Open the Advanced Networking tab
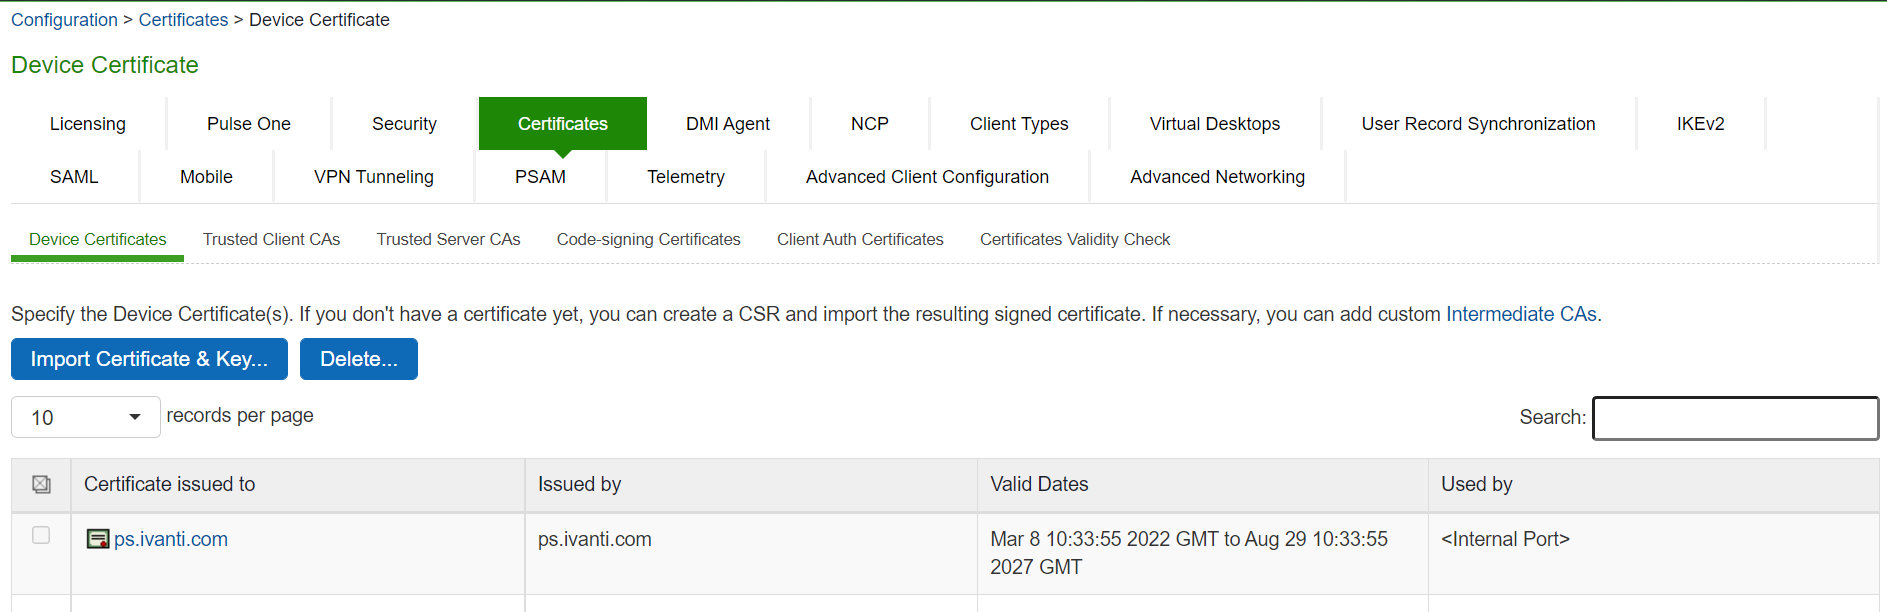This screenshot has height=612, width=1887. tap(1217, 177)
